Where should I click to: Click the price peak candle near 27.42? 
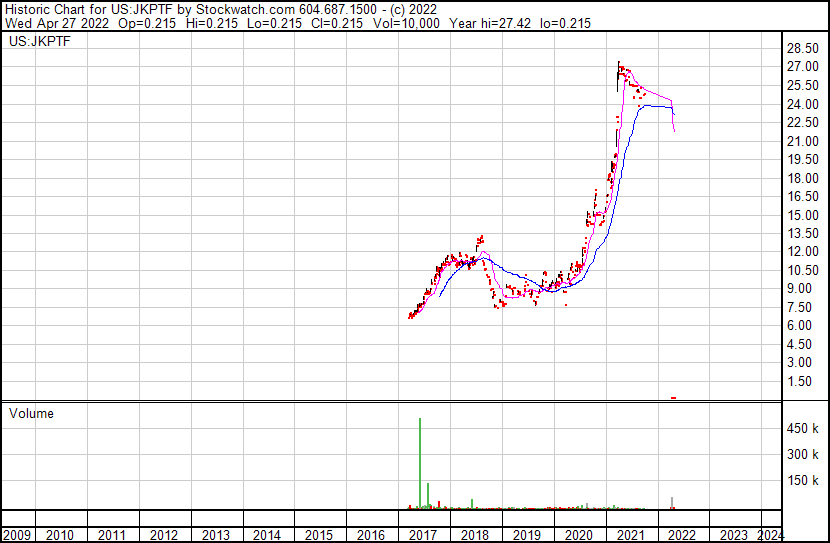(x=618, y=76)
